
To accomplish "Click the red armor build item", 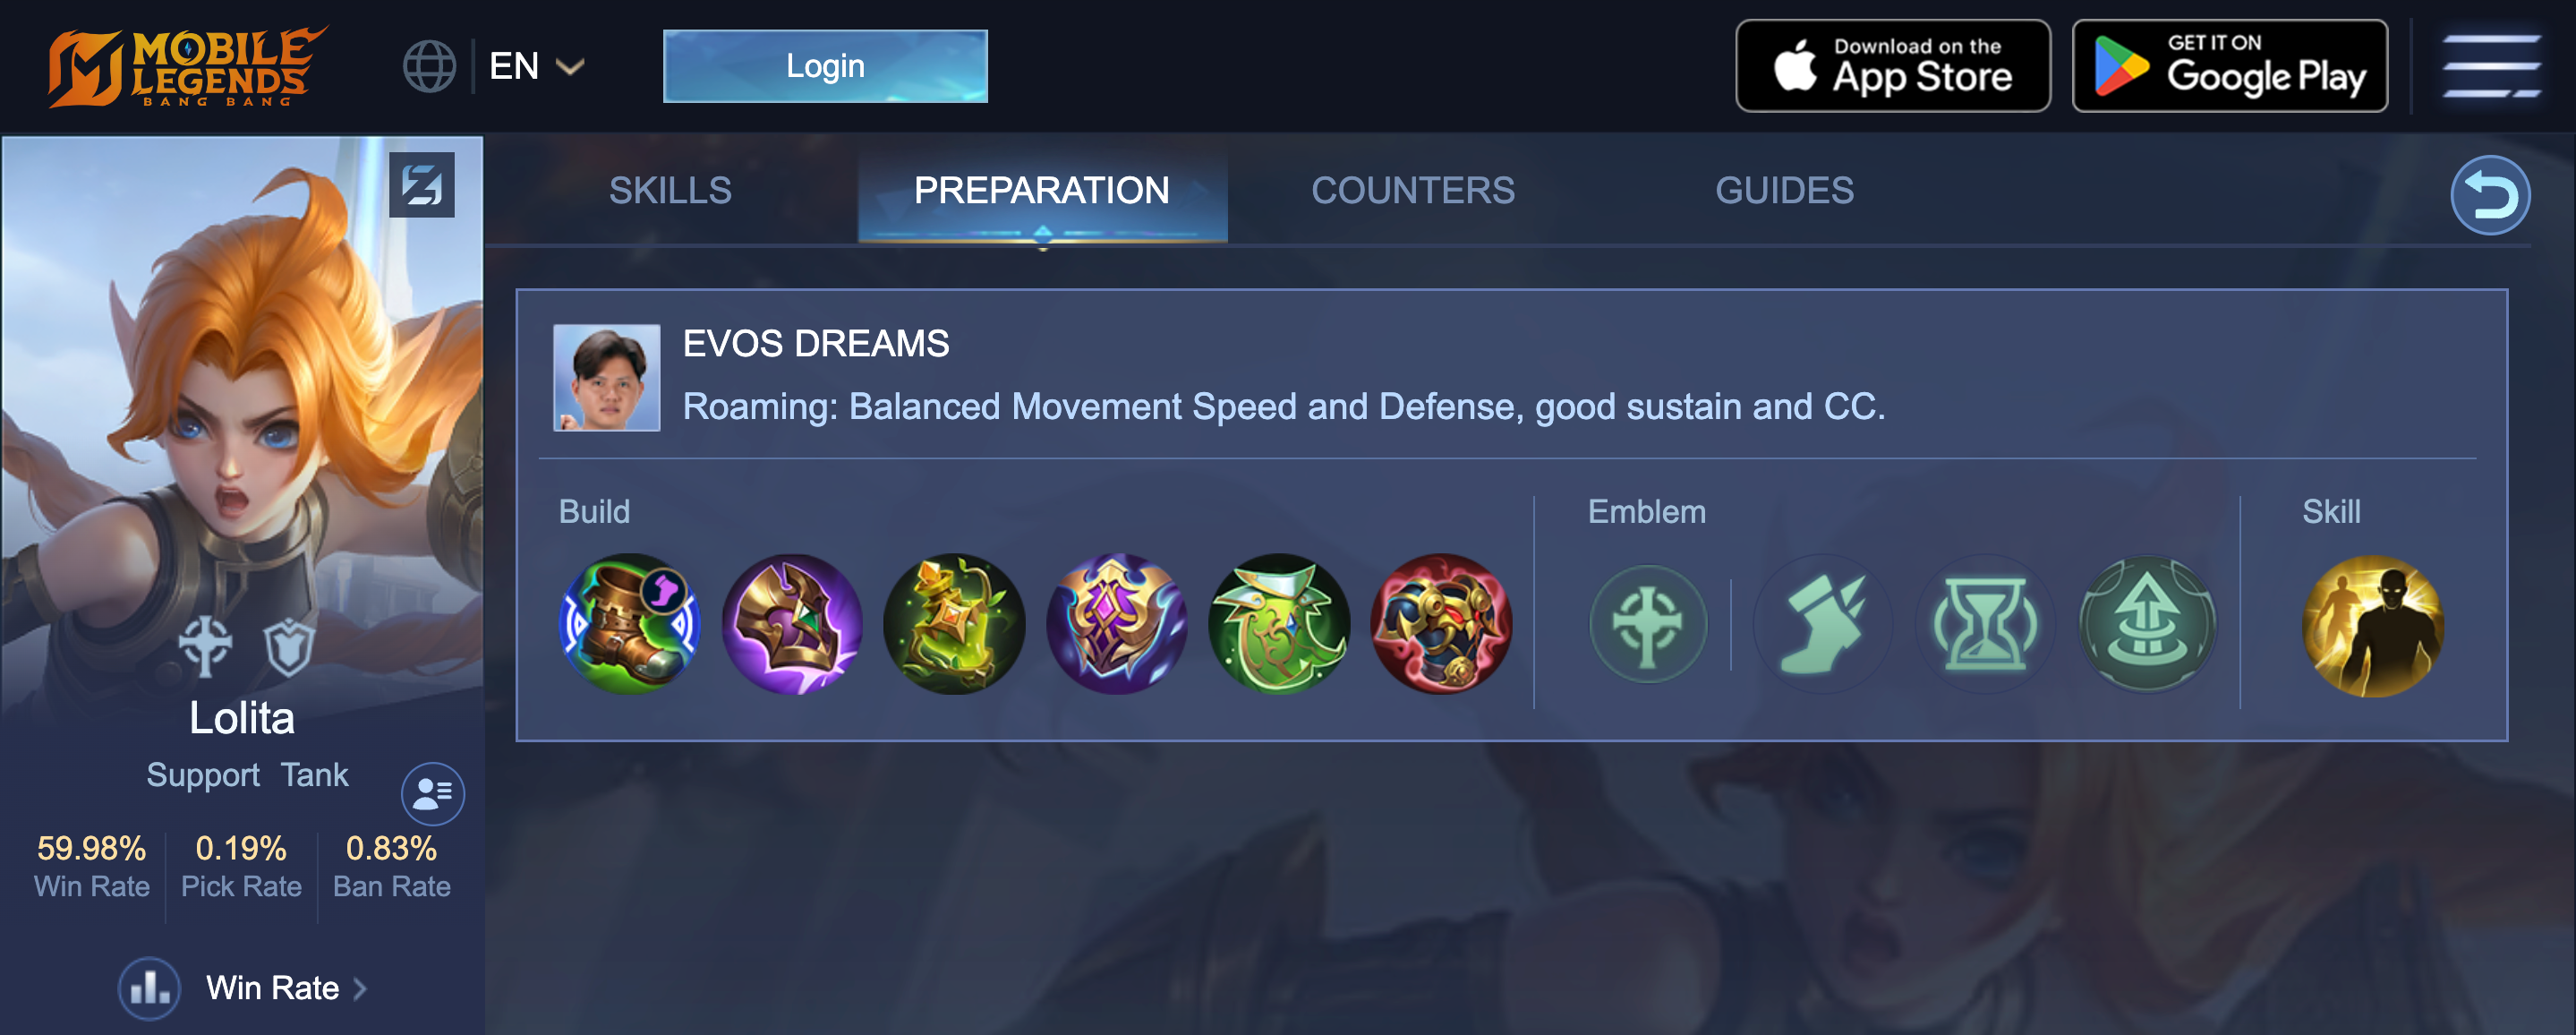I will (x=1441, y=624).
